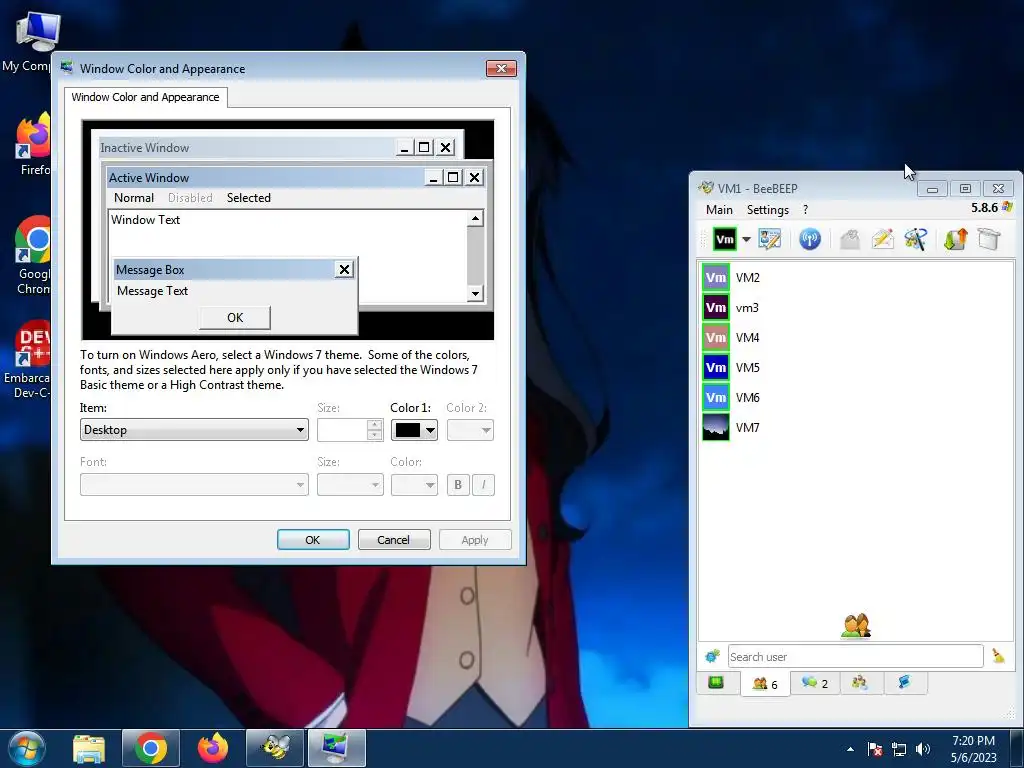Viewport: 1024px width, 768px height.
Task: Select user VM2 in BeeBEEP list
Action: tap(856, 278)
